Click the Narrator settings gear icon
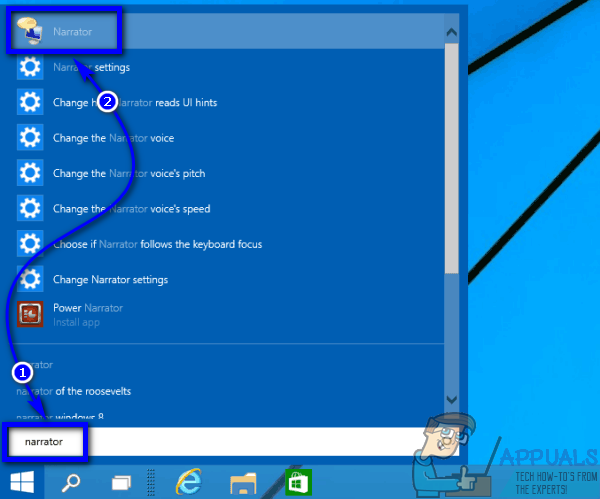 click(30, 68)
